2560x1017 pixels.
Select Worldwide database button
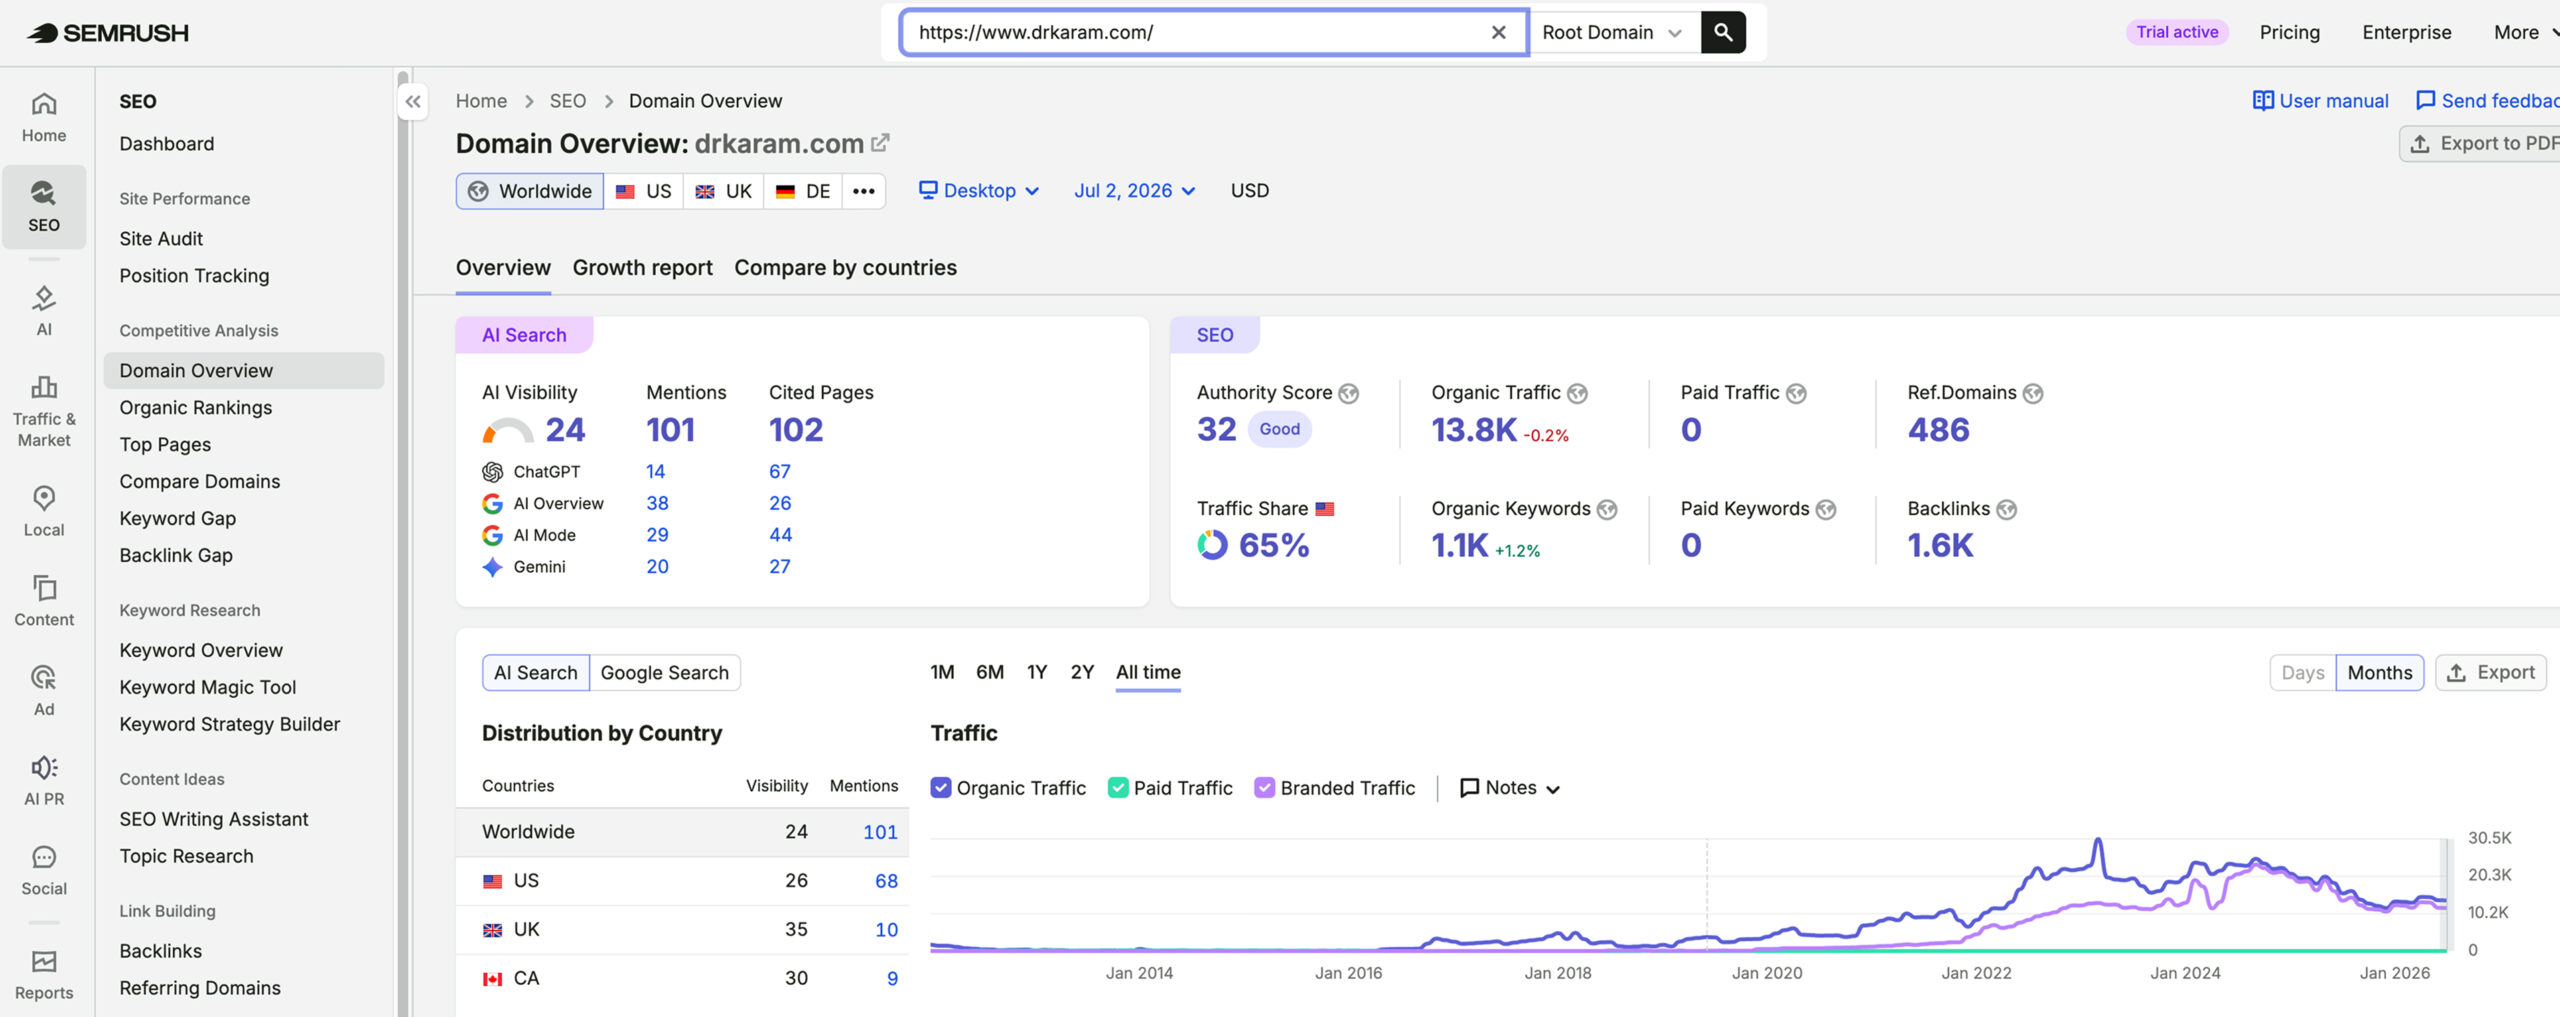click(530, 191)
